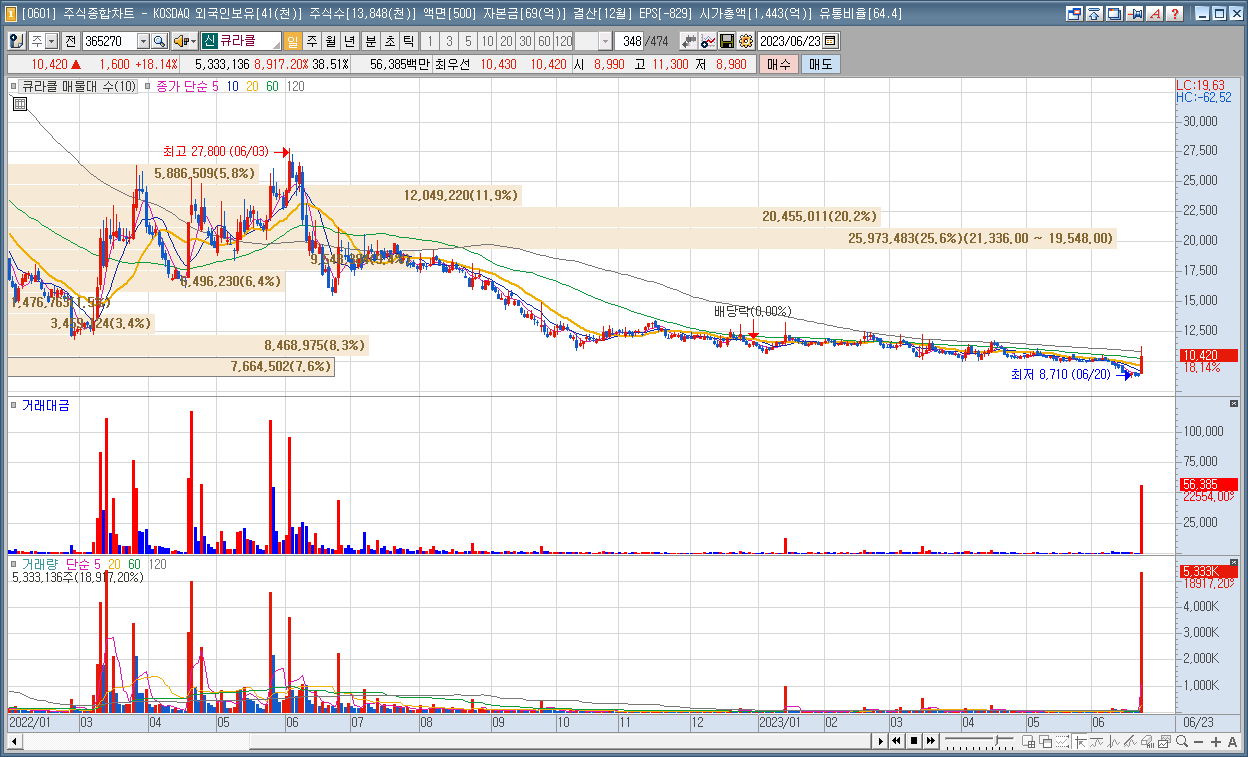Click the chart overlay windows icon
1248x757 pixels.
tap(1045, 741)
